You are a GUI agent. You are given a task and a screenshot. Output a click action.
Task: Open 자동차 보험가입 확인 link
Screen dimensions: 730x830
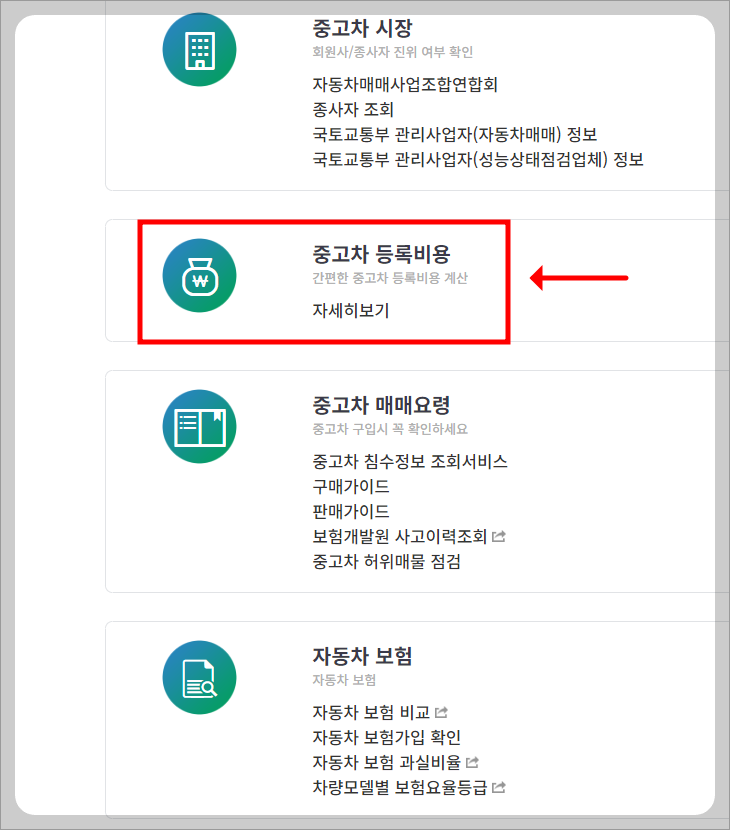(386, 737)
